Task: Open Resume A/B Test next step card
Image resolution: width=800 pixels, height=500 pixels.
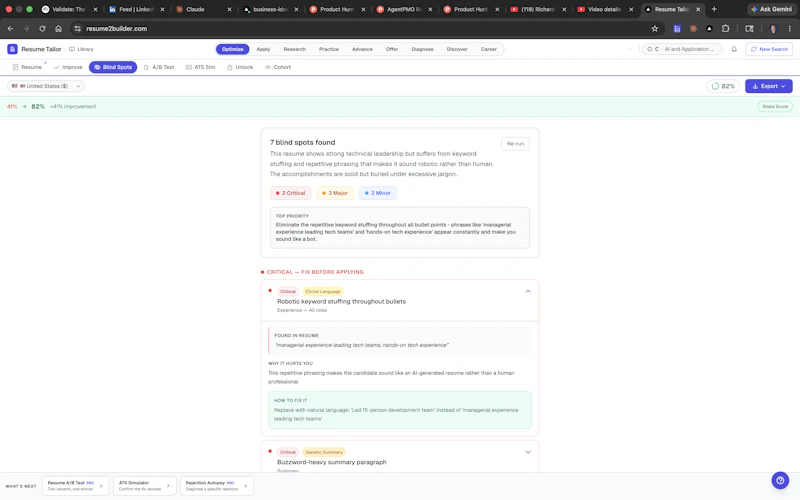Action: click(75, 486)
